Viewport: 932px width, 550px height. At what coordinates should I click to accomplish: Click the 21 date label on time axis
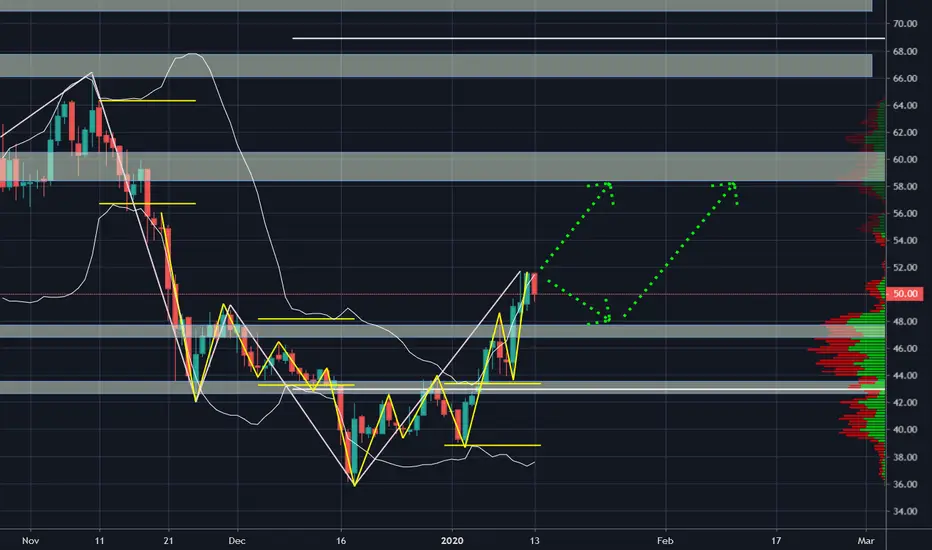pyautogui.click(x=169, y=540)
